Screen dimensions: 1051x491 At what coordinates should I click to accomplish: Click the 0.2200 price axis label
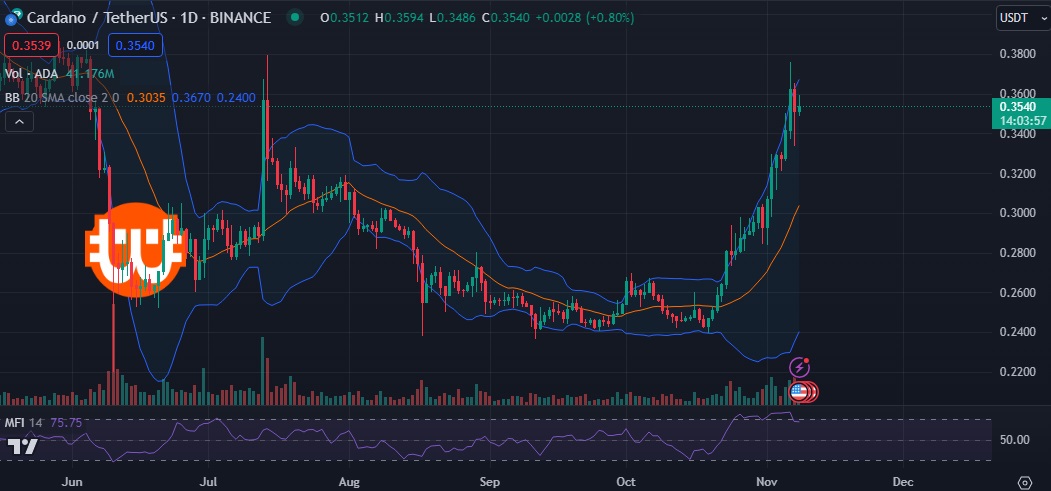[1015, 372]
